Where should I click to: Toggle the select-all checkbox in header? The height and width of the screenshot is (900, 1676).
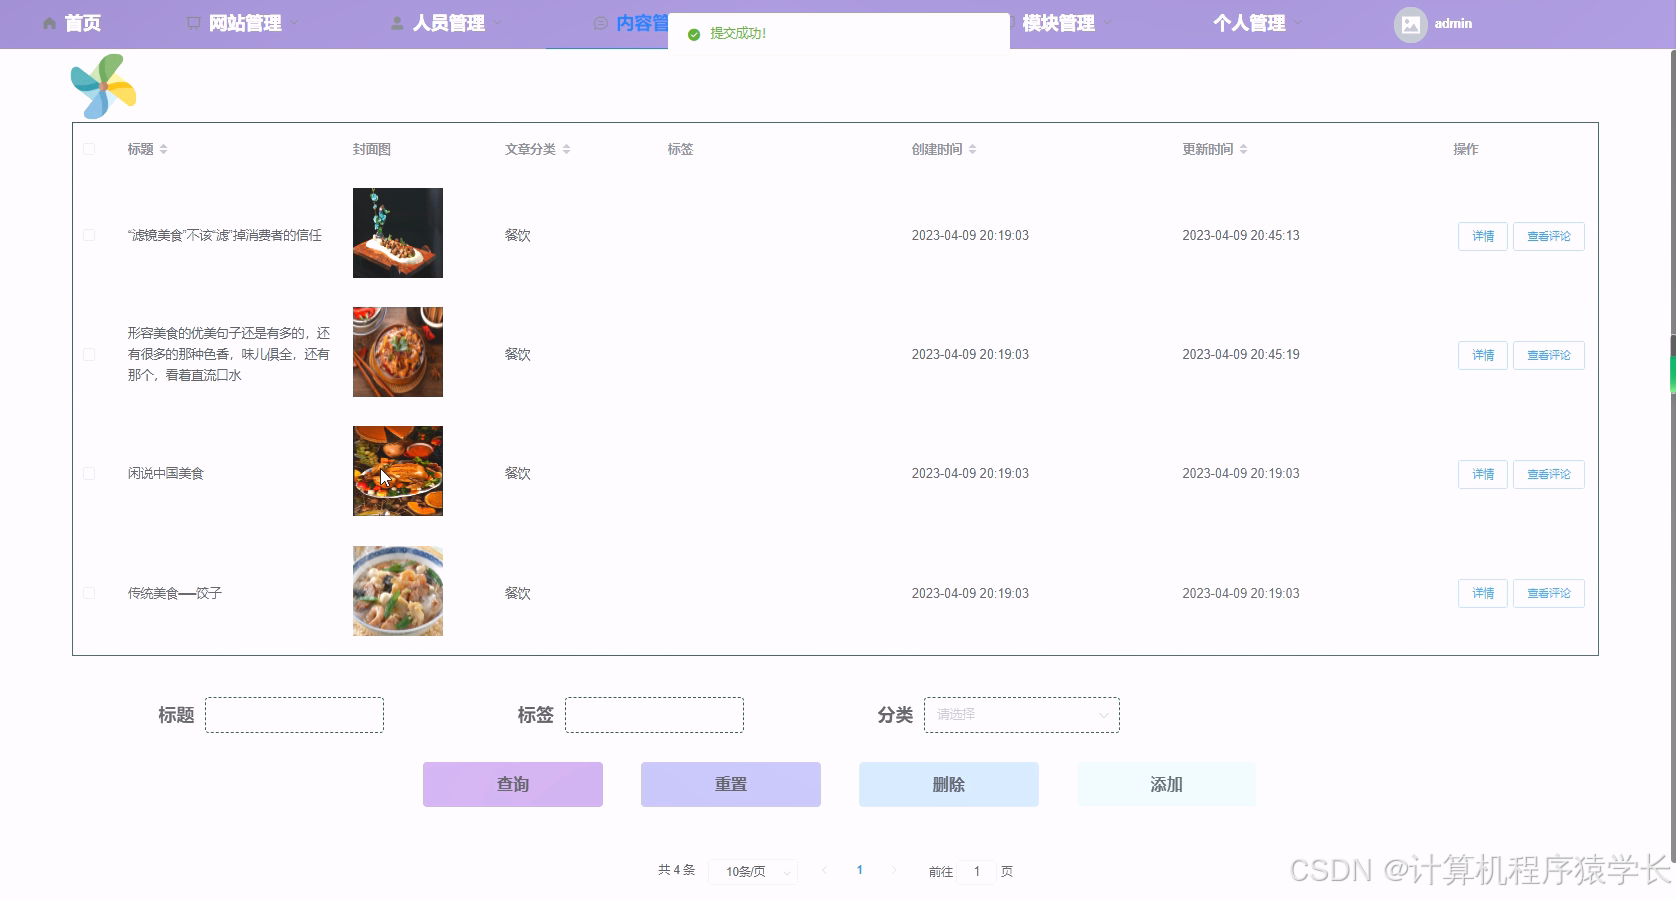click(89, 149)
